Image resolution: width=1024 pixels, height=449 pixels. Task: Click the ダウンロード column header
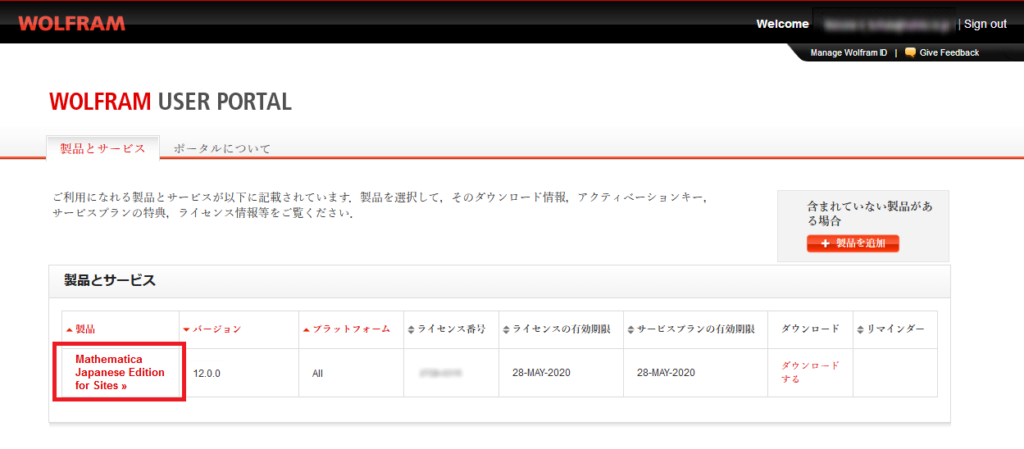click(x=809, y=329)
